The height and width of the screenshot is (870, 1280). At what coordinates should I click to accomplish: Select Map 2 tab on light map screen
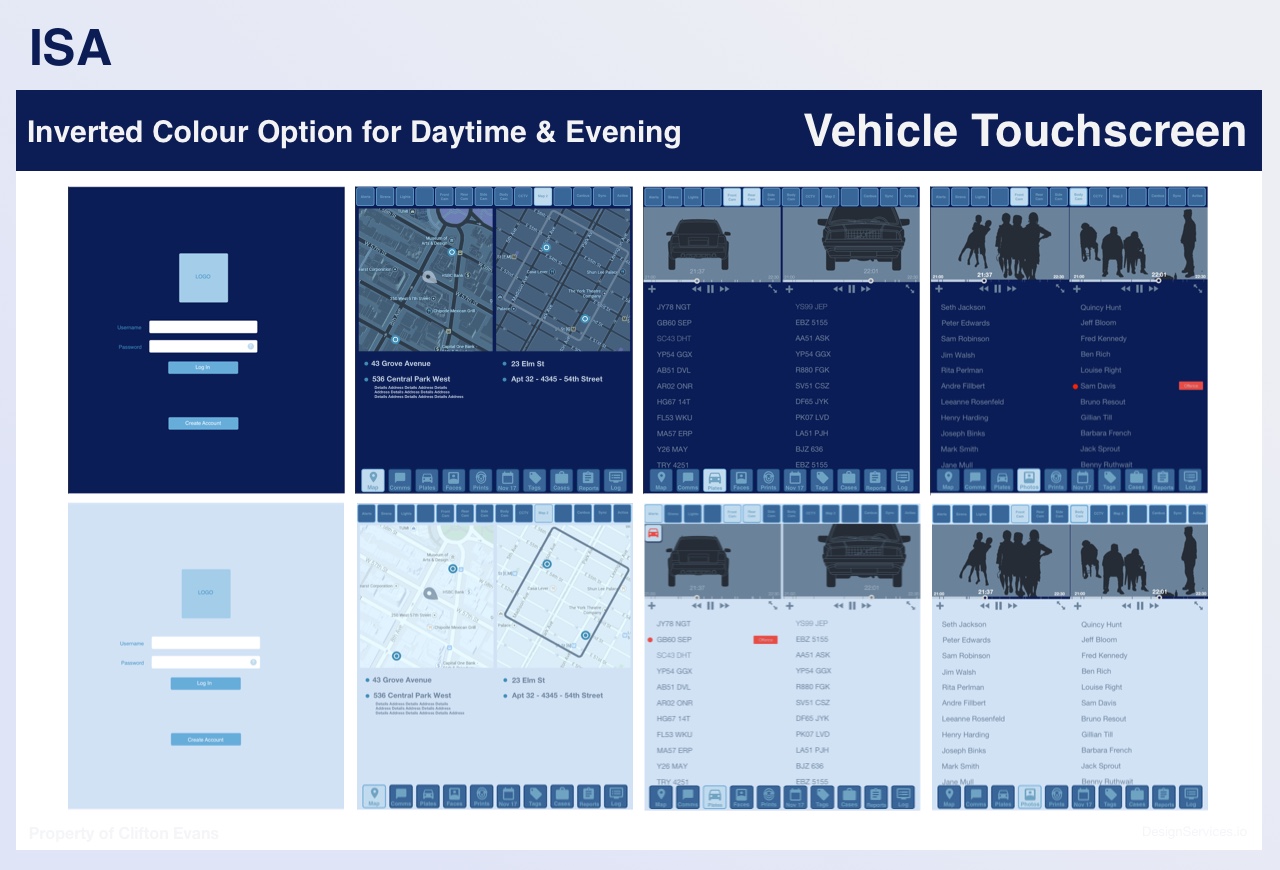[543, 514]
